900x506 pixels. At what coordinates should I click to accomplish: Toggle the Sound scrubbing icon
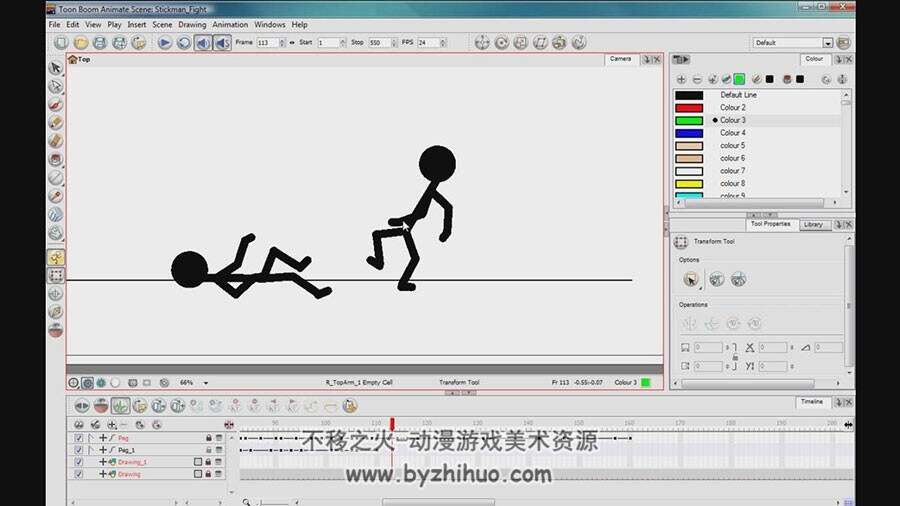point(222,43)
